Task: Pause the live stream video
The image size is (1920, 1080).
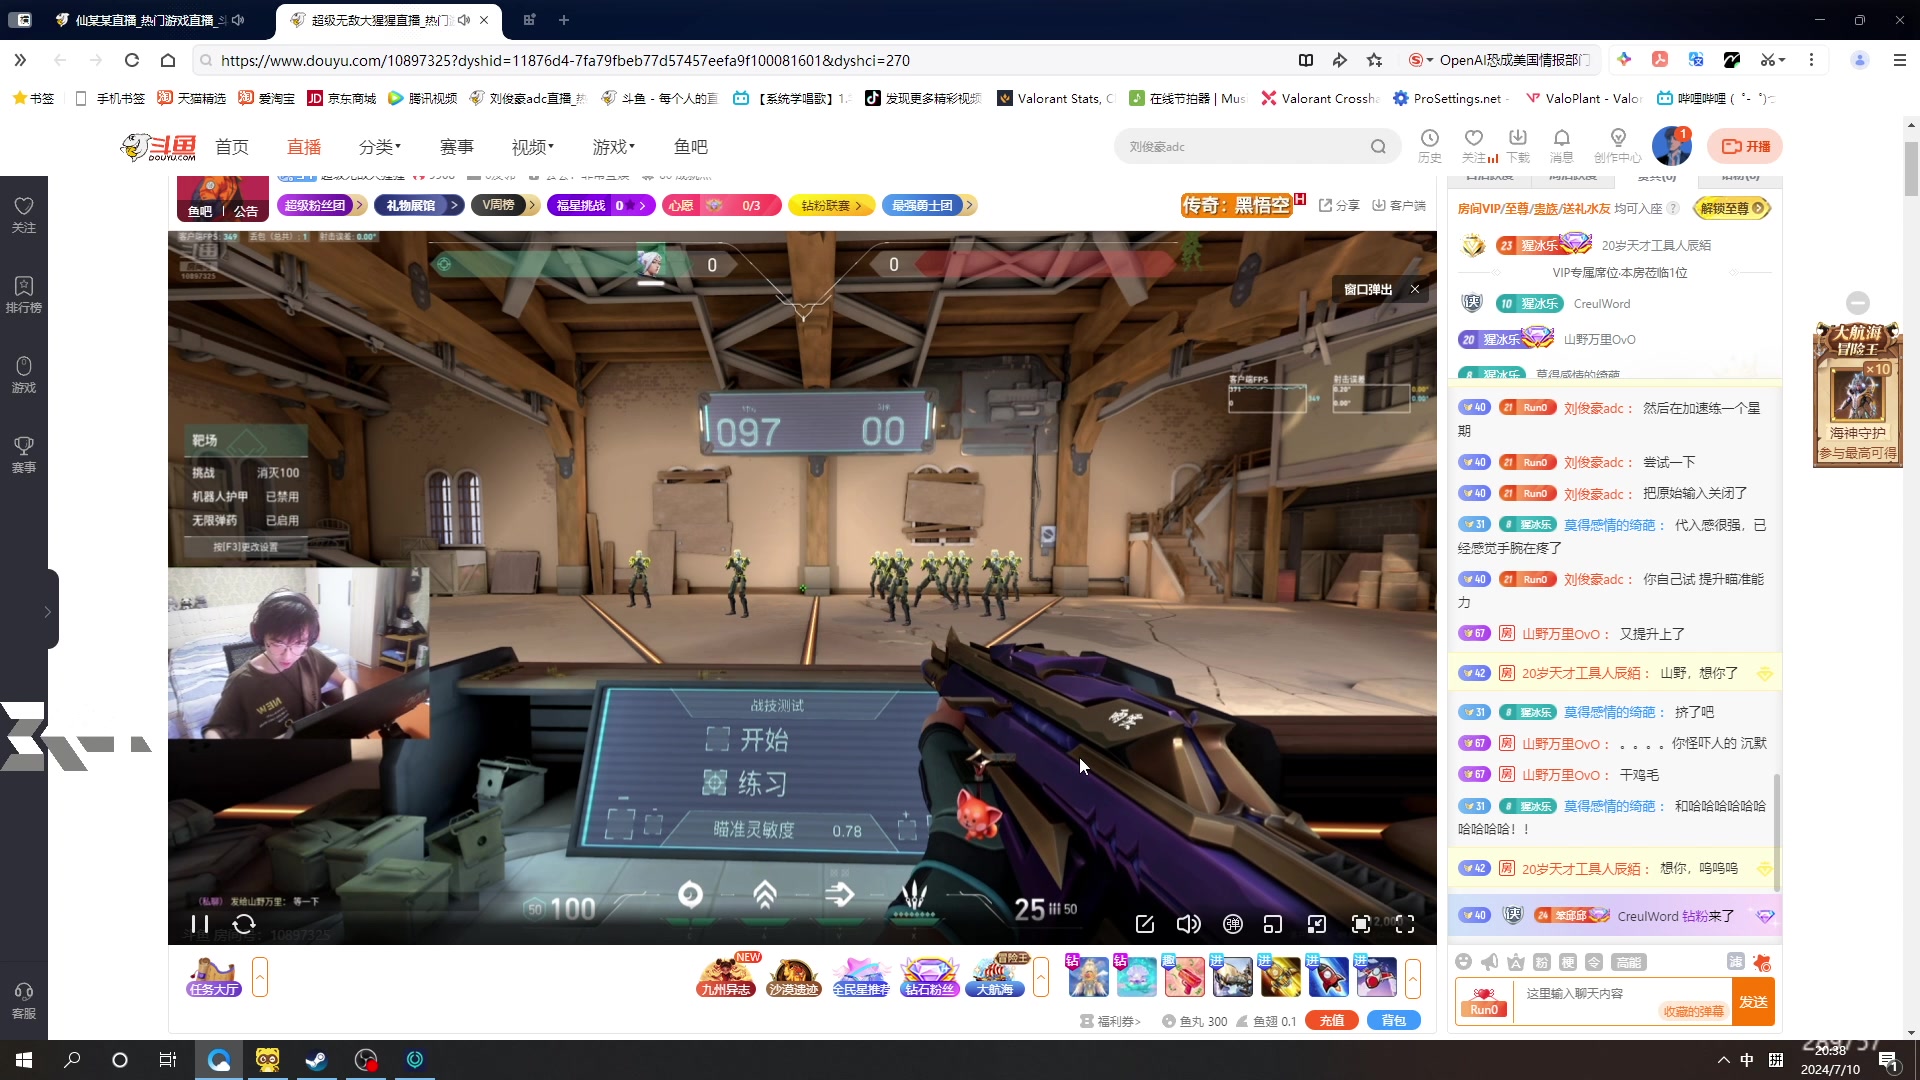Action: tap(200, 924)
